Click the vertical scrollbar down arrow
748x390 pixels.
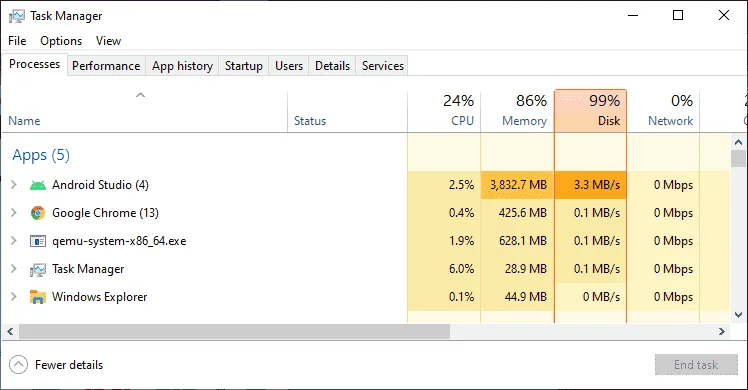point(738,315)
